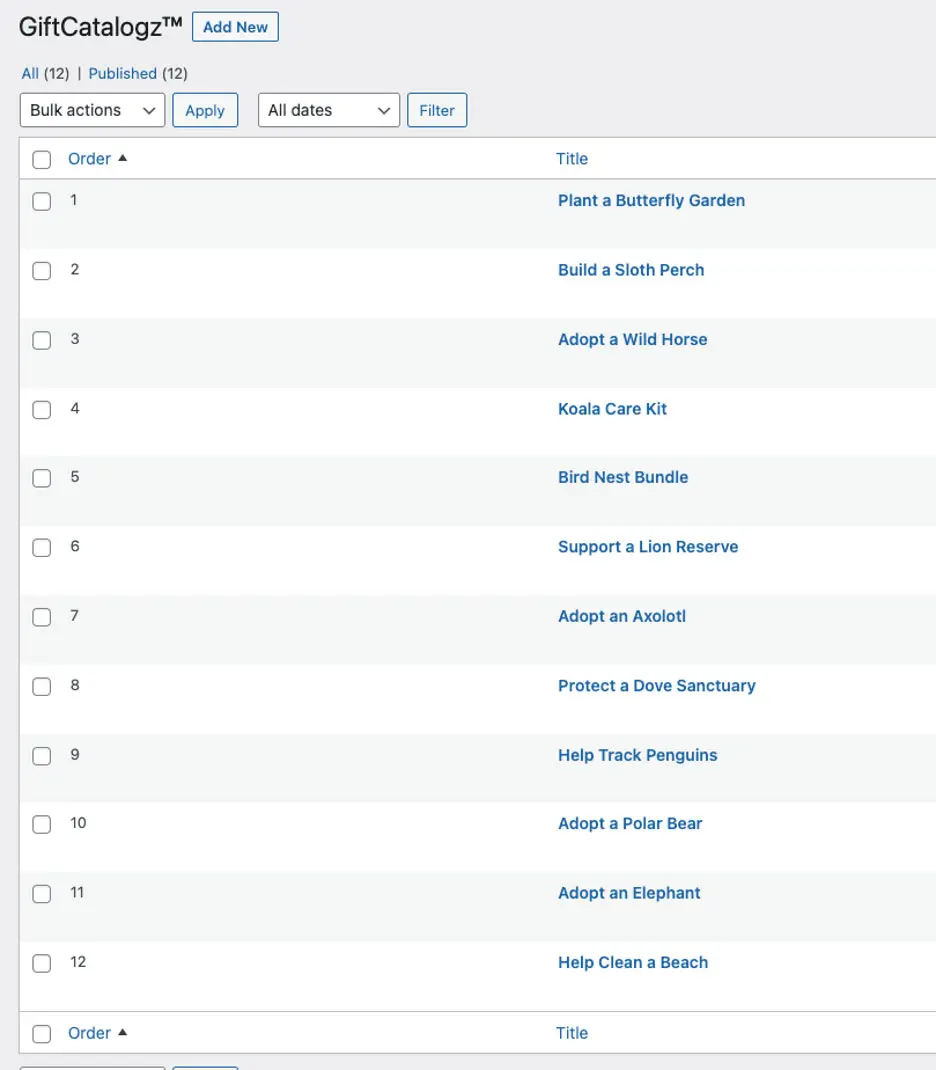The height and width of the screenshot is (1070, 936).
Task: Open the Adopt a Wild Horse item
Action: [x=632, y=339]
